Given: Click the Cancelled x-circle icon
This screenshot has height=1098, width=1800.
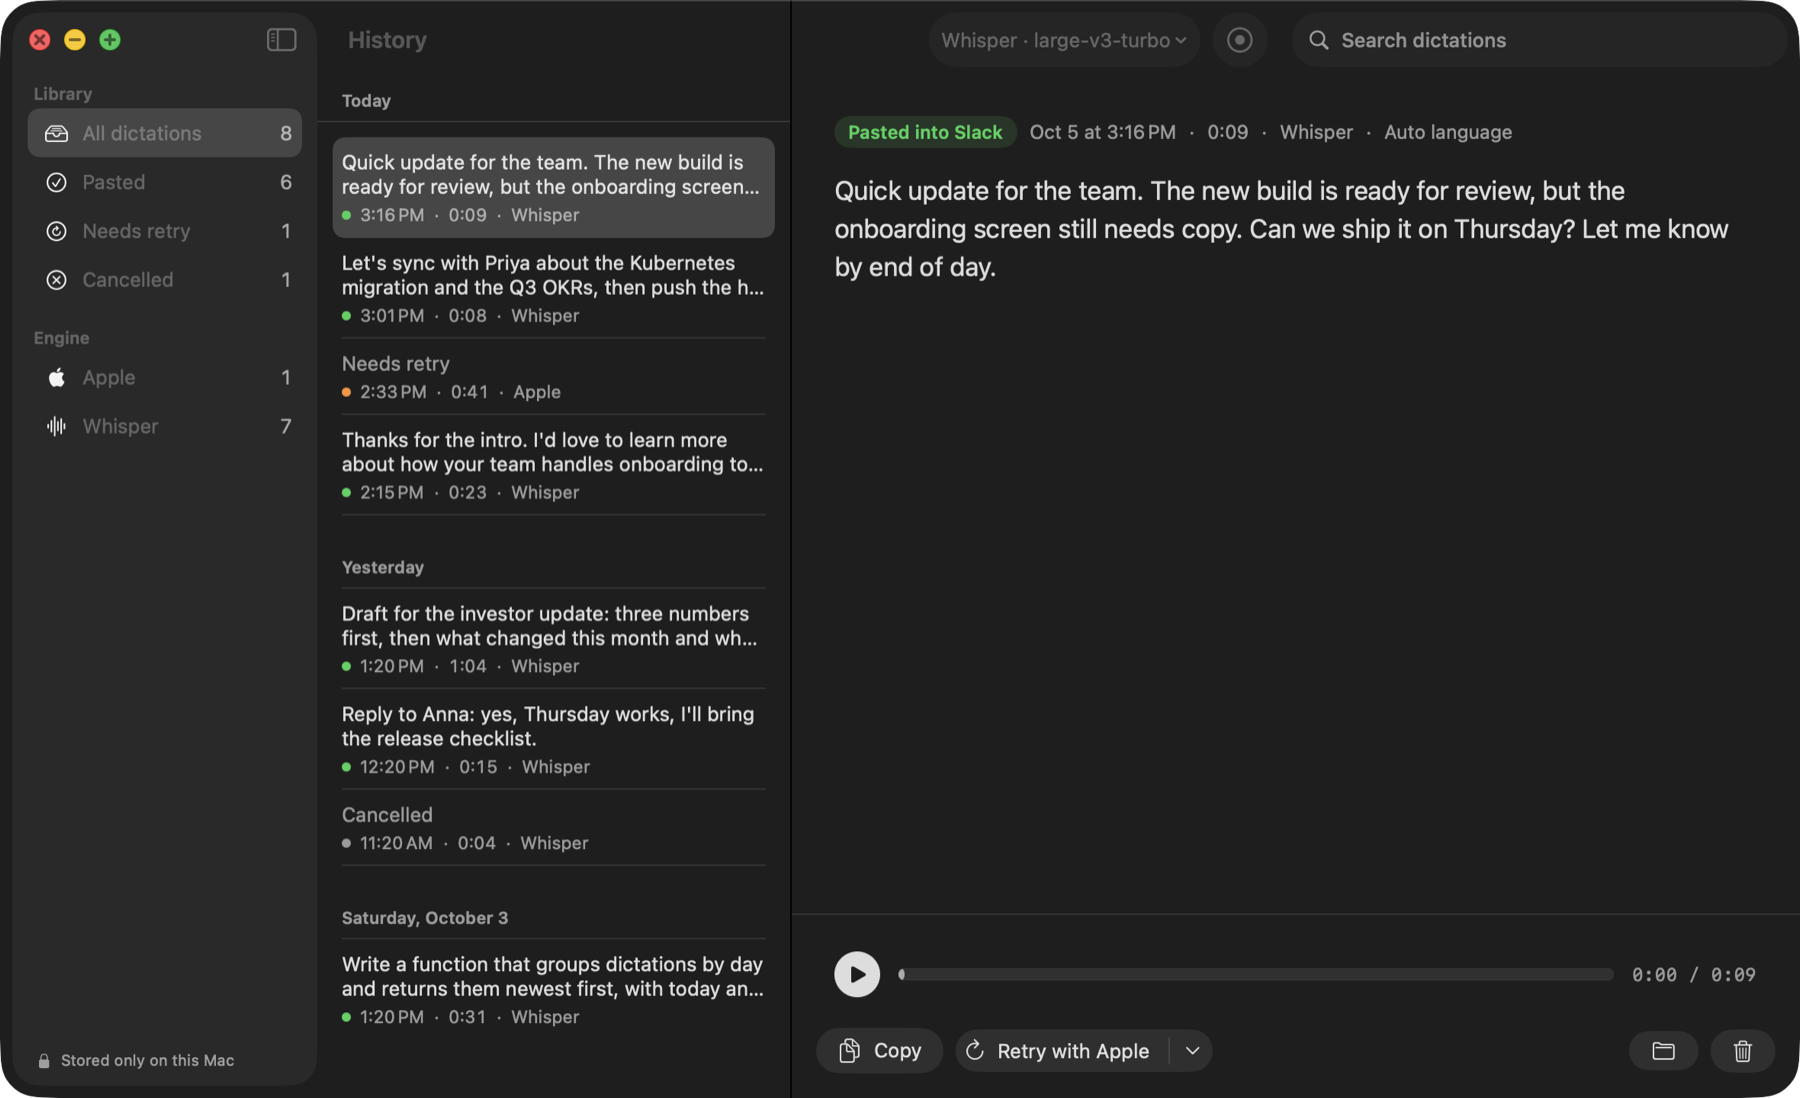Looking at the screenshot, I should (x=57, y=280).
